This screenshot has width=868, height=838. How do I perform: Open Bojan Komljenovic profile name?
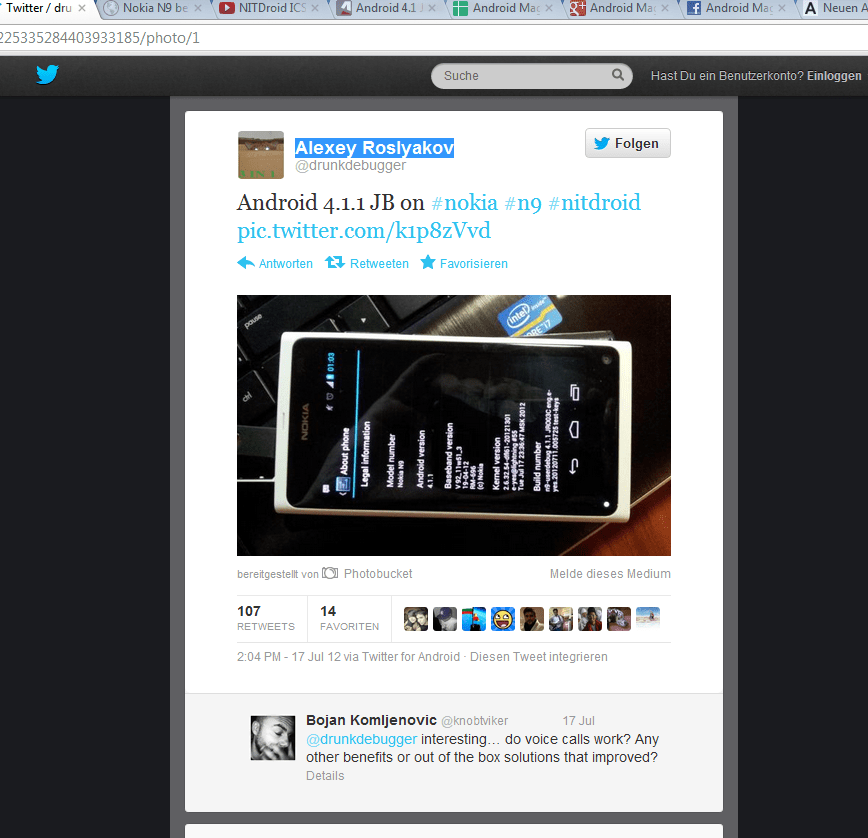(x=371, y=720)
